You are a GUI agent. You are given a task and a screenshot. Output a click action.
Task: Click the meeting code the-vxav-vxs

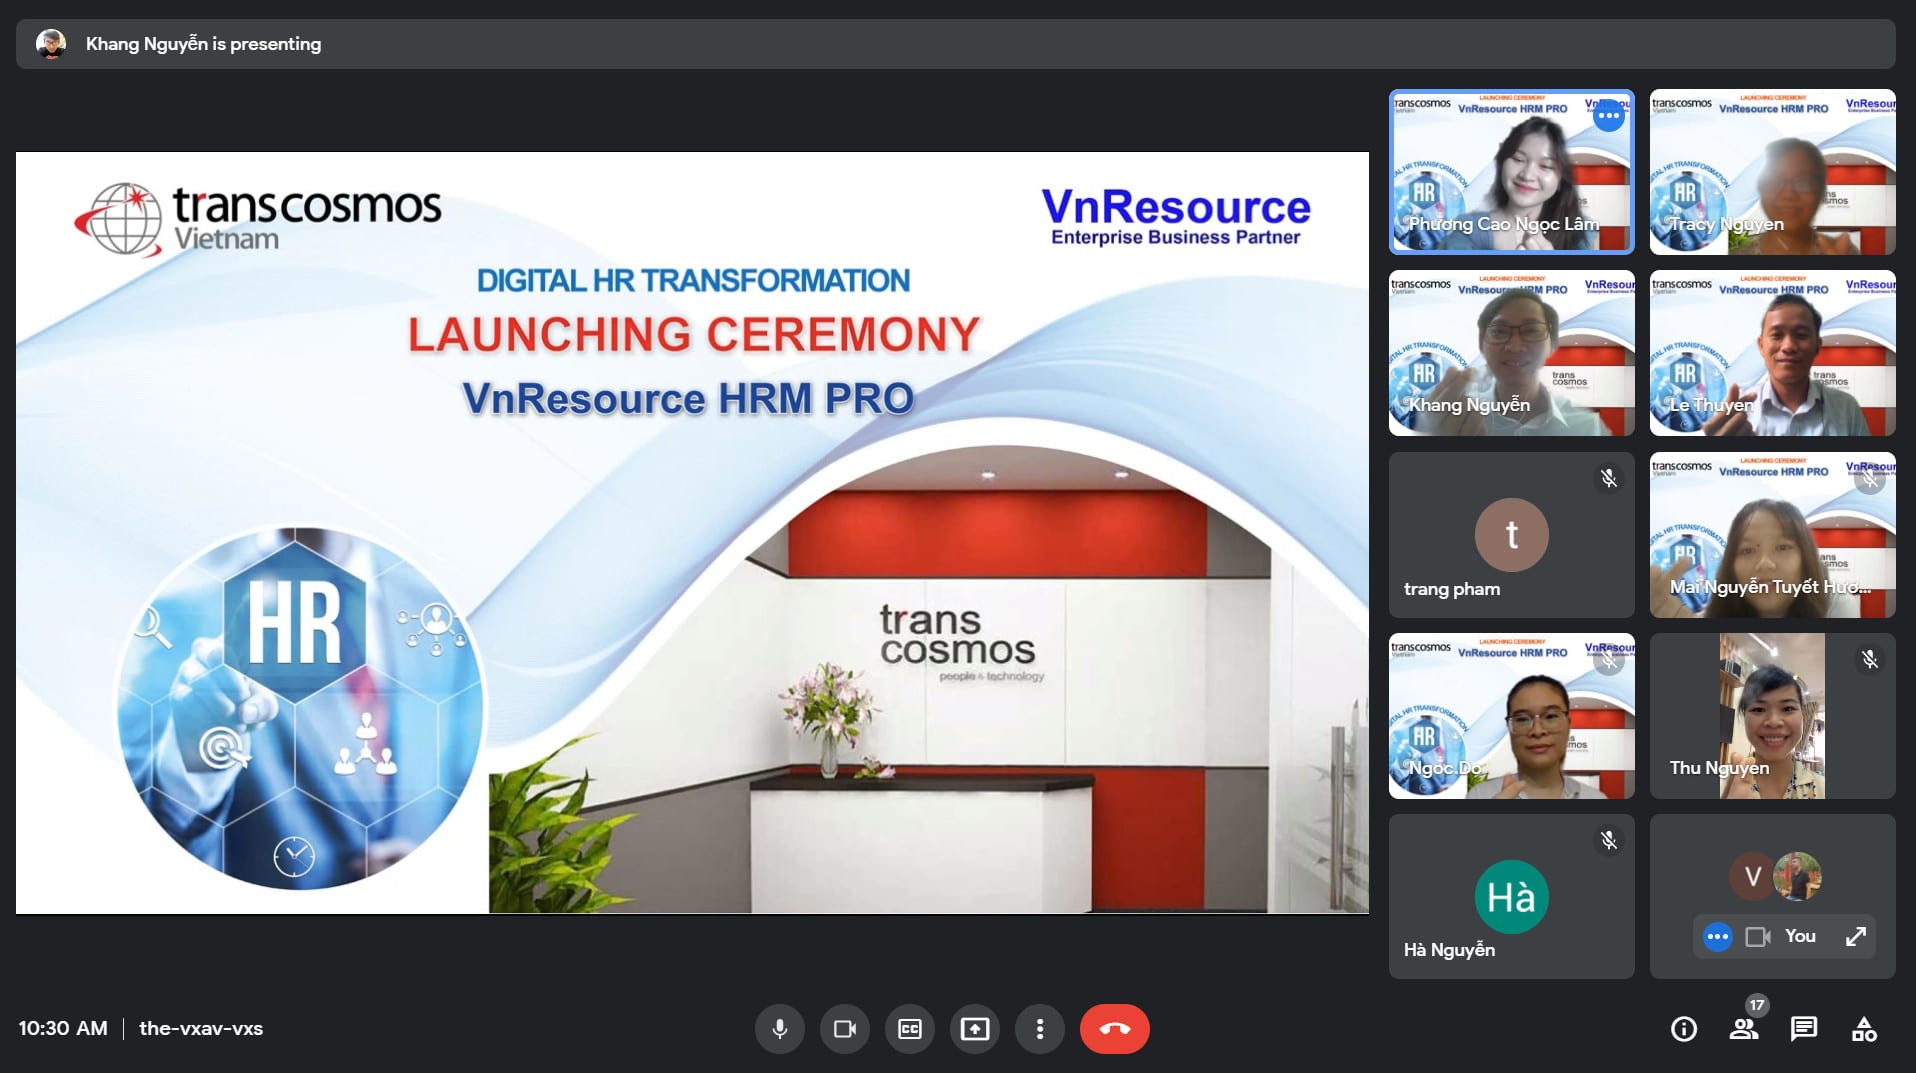pos(201,1029)
